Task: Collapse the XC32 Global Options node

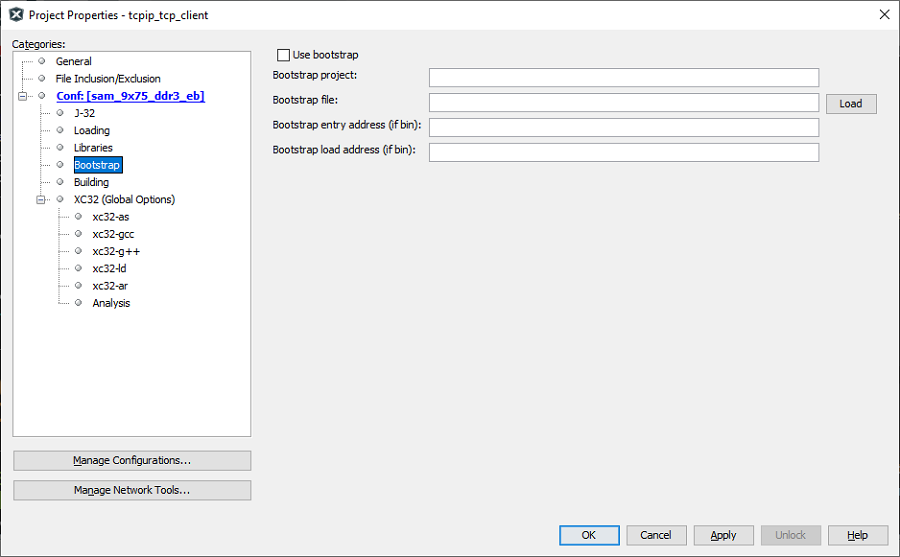Action: 41,200
